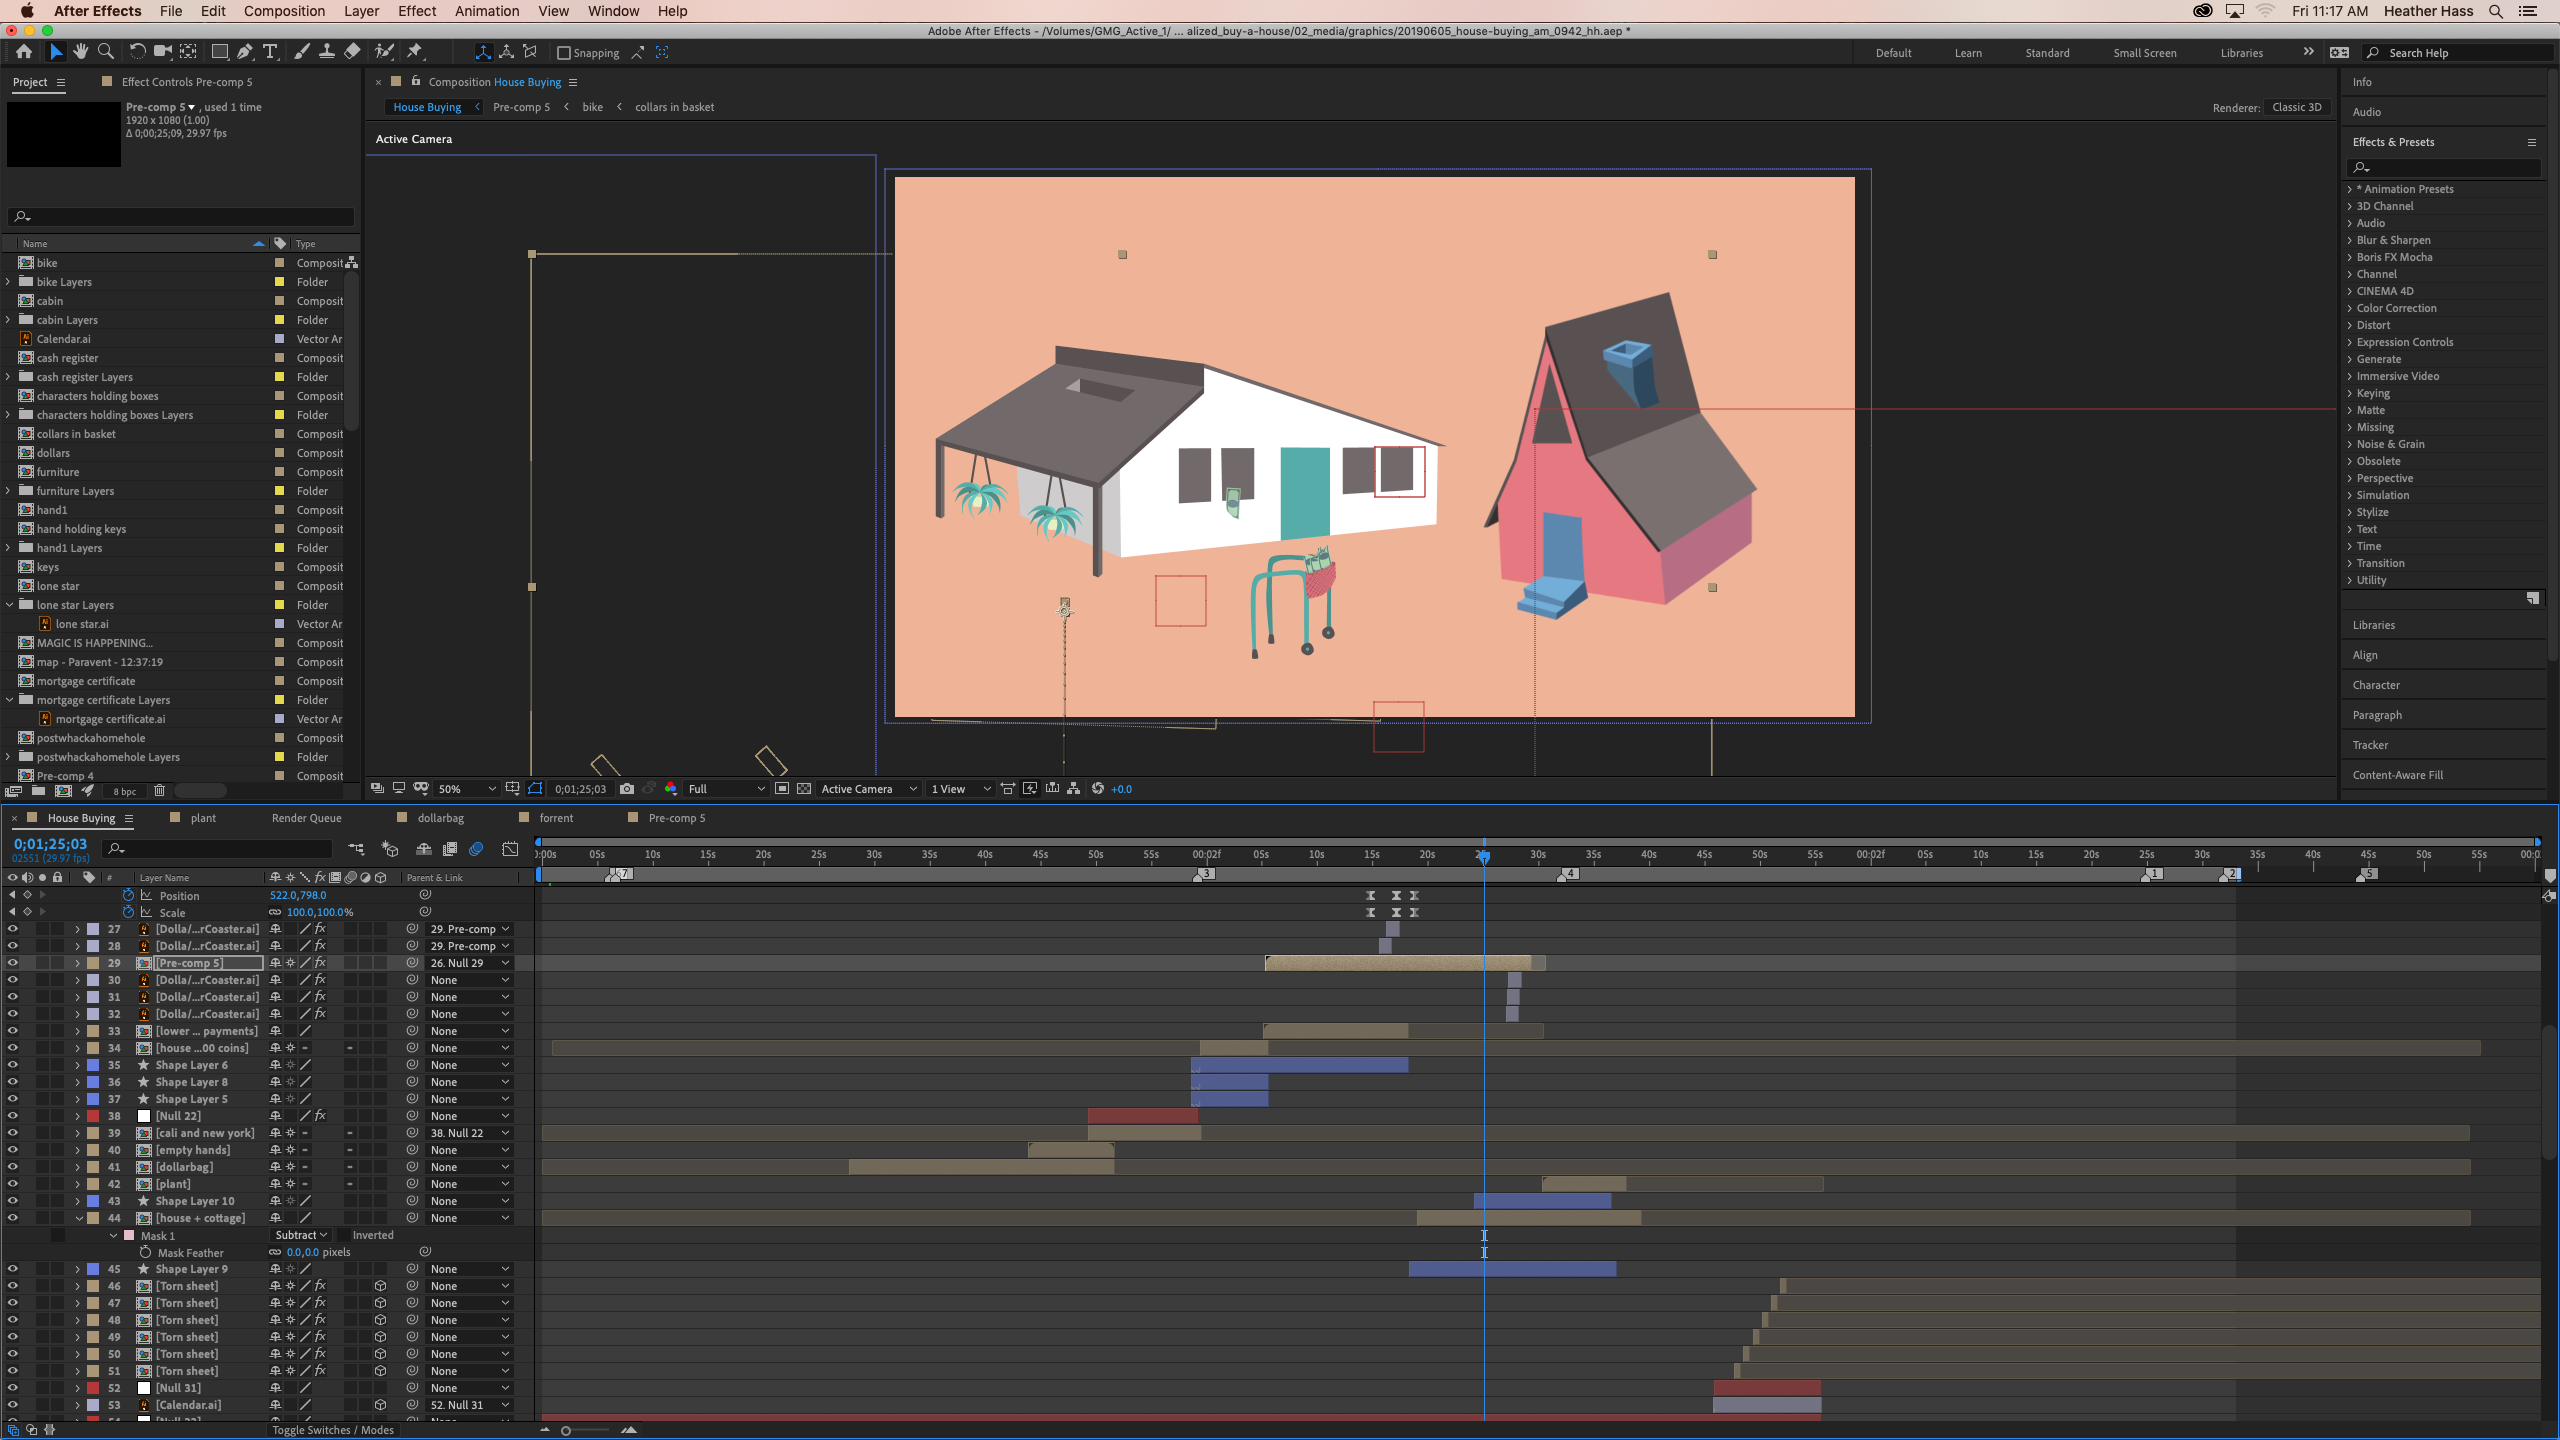This screenshot has width=2560, height=1440.
Task: Enable Draft 3D icon in timeline
Action: pyautogui.click(x=390, y=849)
